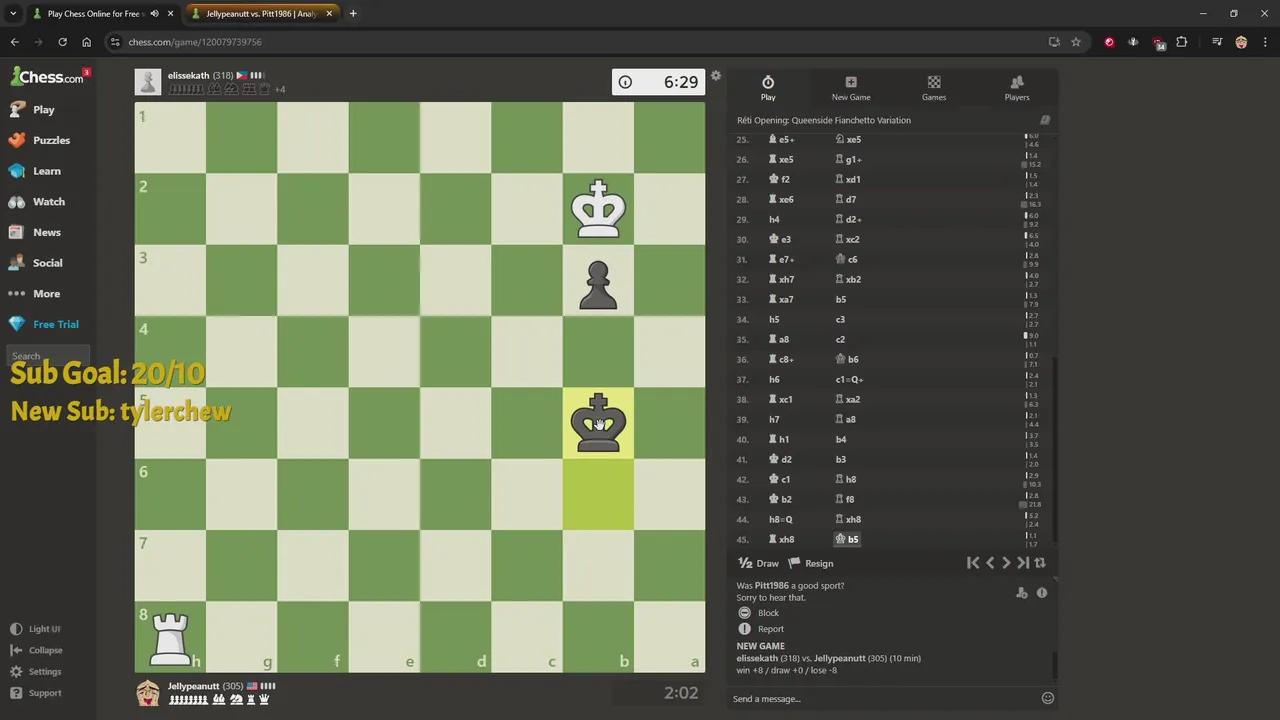The image size is (1280, 720).
Task: Bookmark this page with the star
Action: point(1076,42)
